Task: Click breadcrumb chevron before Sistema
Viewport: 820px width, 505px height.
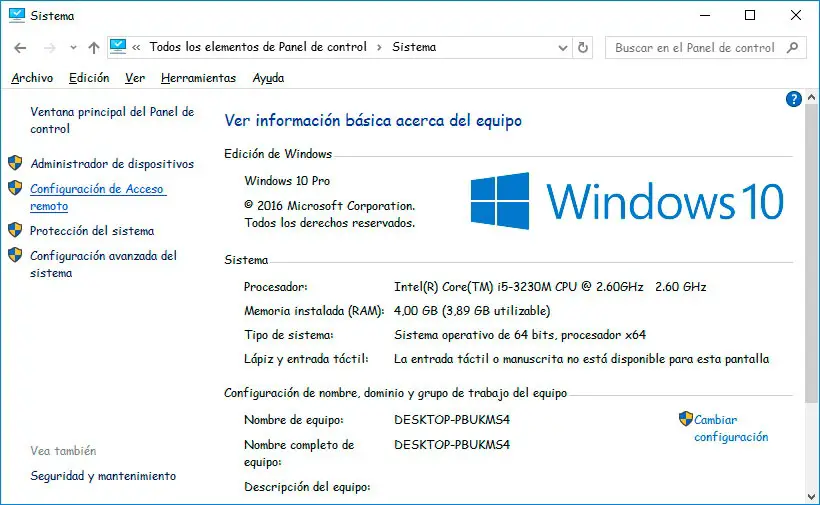Action: [x=380, y=48]
